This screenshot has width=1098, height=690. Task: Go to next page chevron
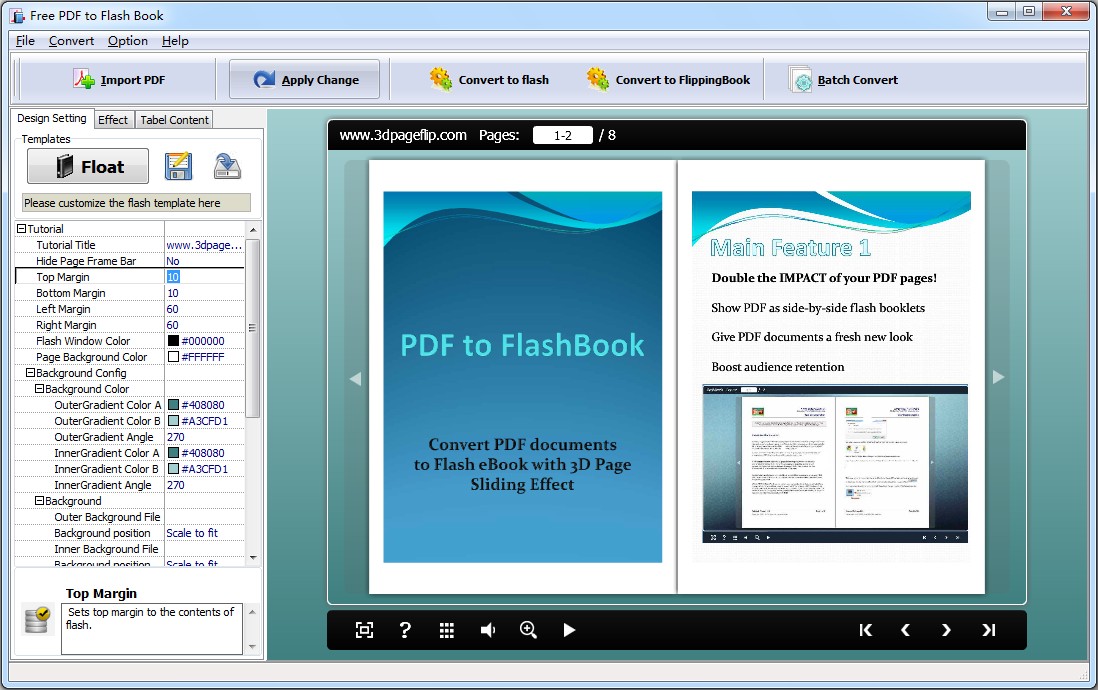(x=946, y=630)
